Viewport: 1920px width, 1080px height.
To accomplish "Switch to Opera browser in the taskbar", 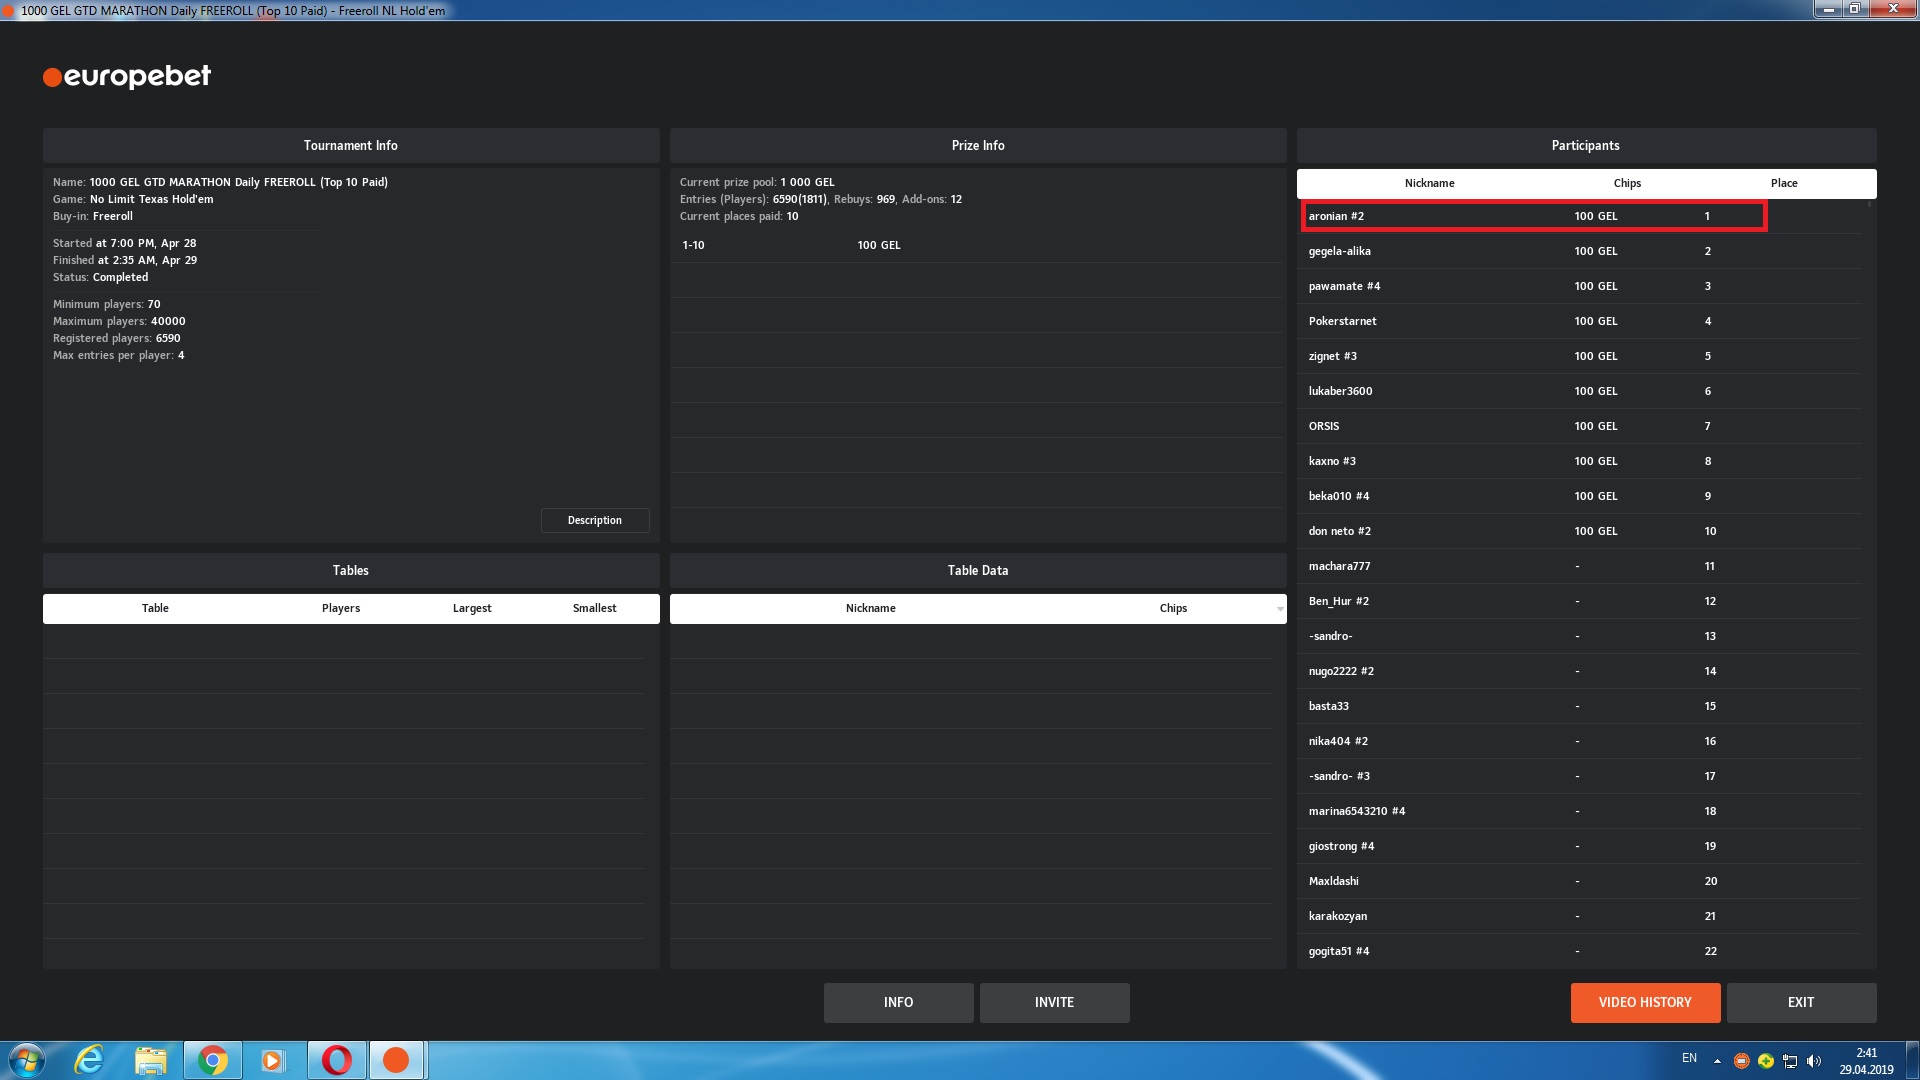I will [337, 1060].
